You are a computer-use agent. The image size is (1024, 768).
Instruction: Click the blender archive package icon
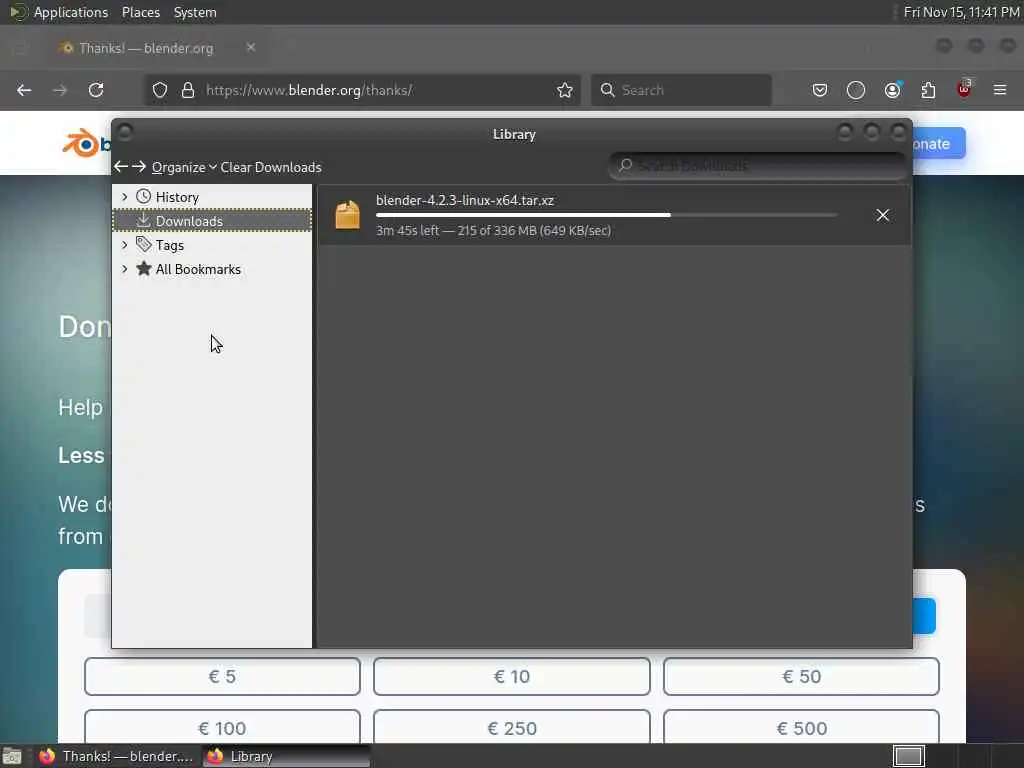pos(347,215)
